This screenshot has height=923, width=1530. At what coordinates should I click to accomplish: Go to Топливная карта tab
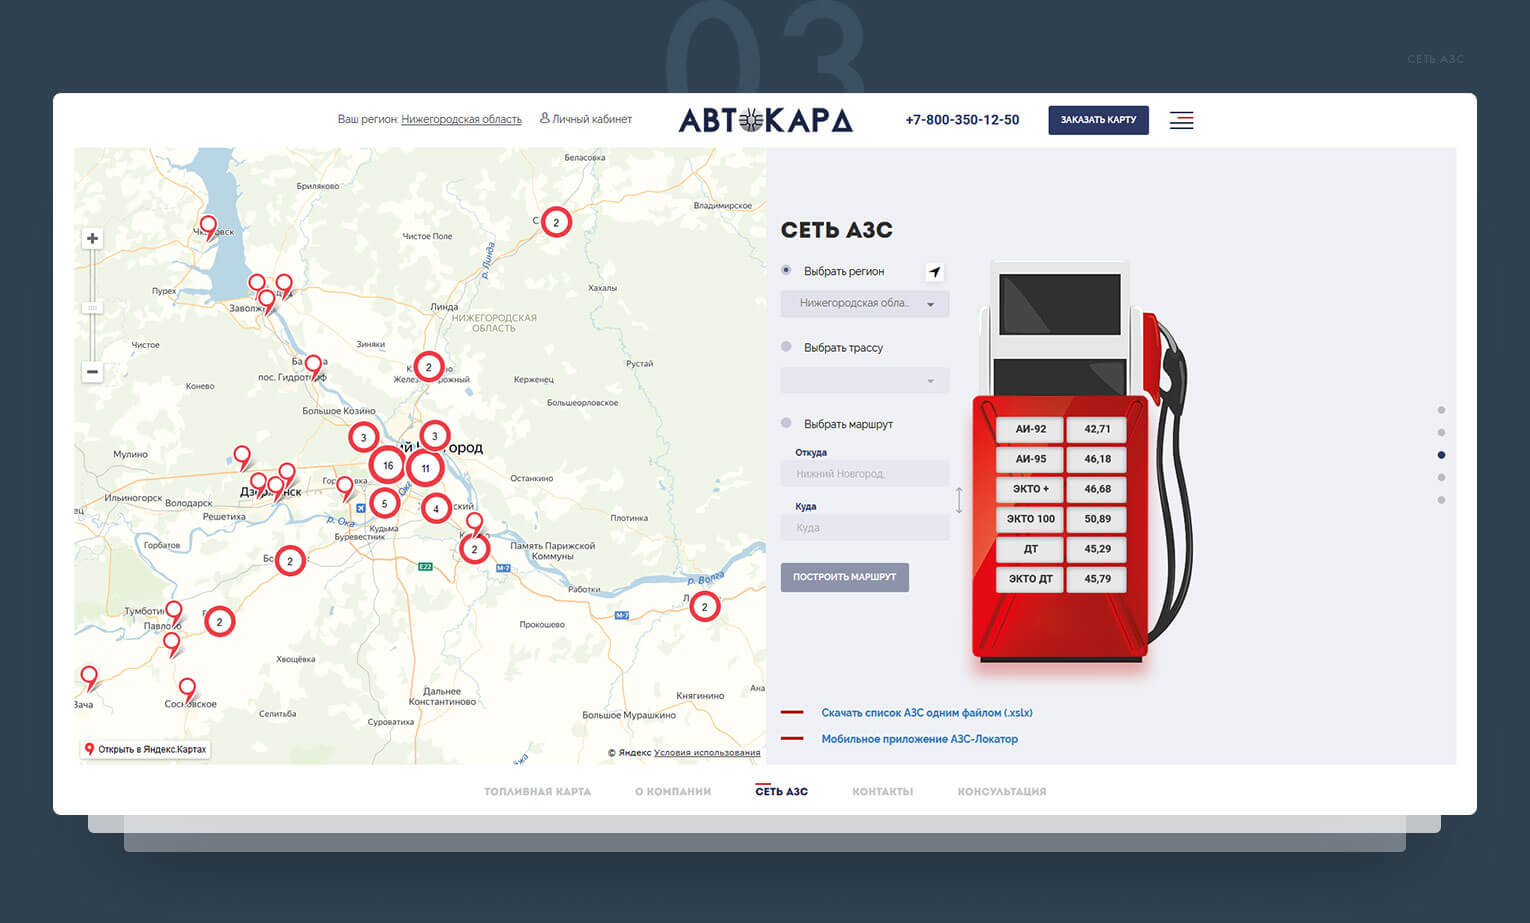pyautogui.click(x=537, y=792)
